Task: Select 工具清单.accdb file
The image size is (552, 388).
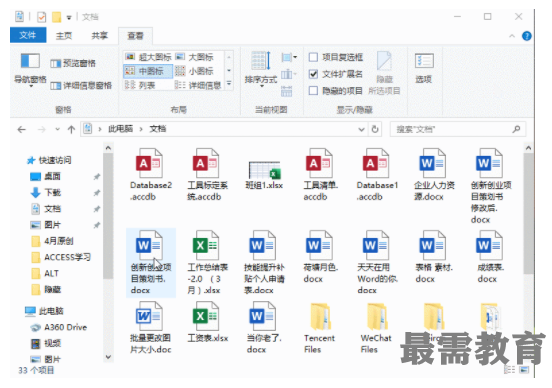Action: 320,175
